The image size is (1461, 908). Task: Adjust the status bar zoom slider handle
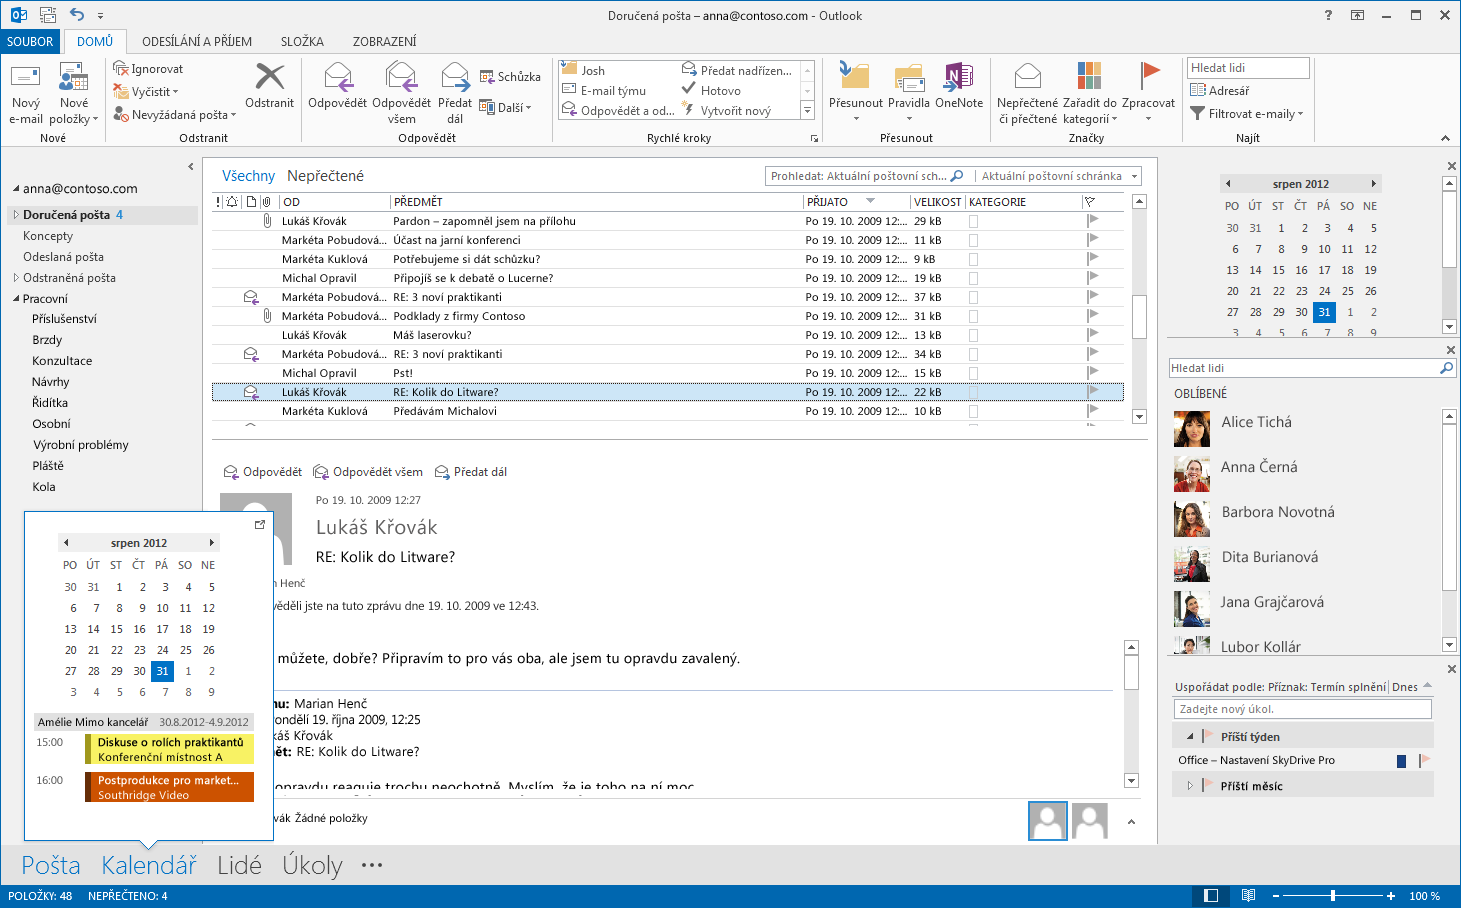pyautogui.click(x=1333, y=896)
